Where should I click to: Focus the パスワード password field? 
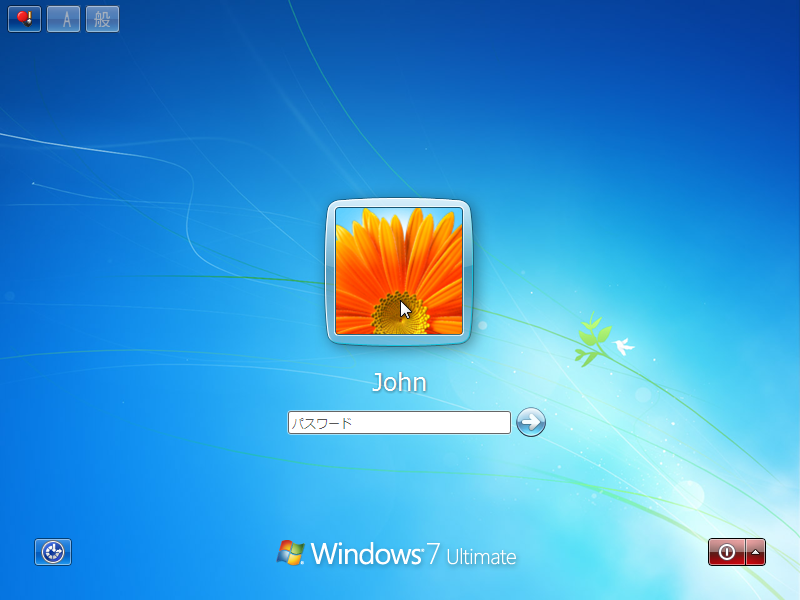[x=399, y=422]
